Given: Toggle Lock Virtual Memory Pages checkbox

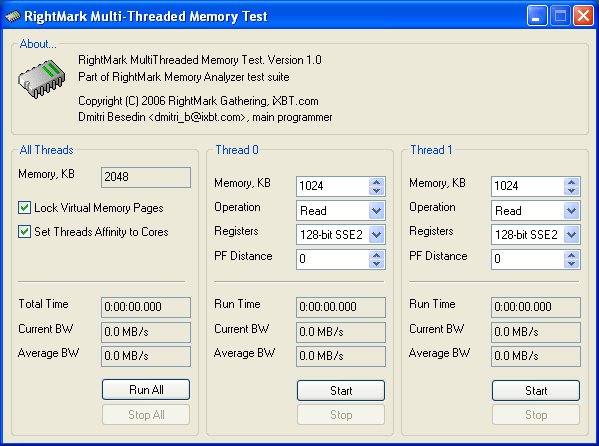Looking at the screenshot, I should pos(24,208).
